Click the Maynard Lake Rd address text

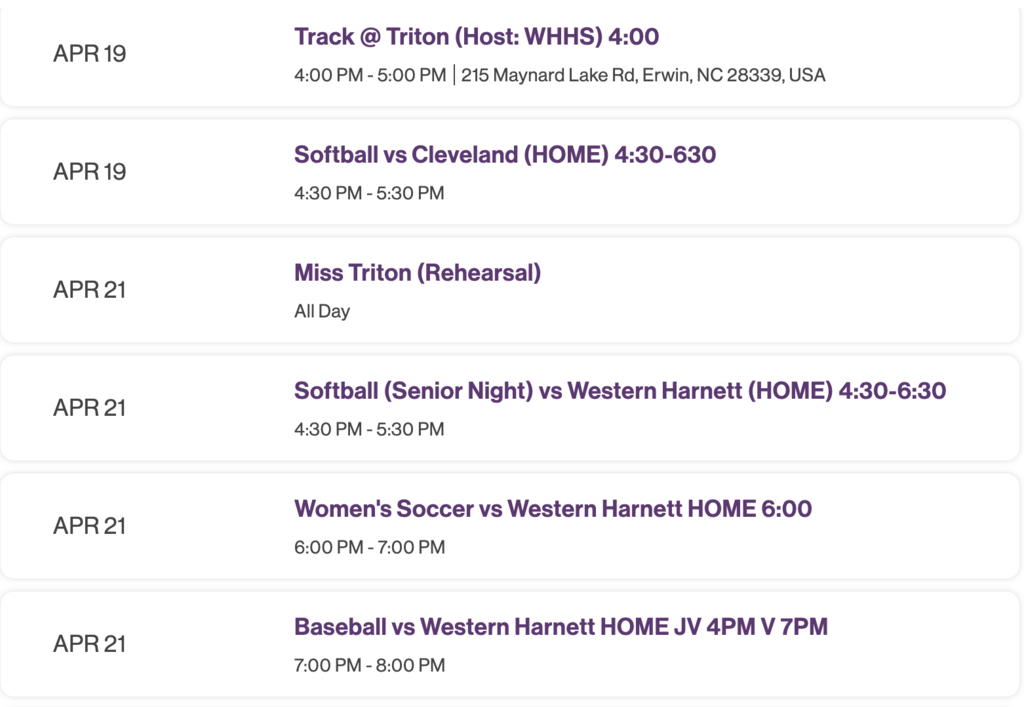(x=640, y=74)
